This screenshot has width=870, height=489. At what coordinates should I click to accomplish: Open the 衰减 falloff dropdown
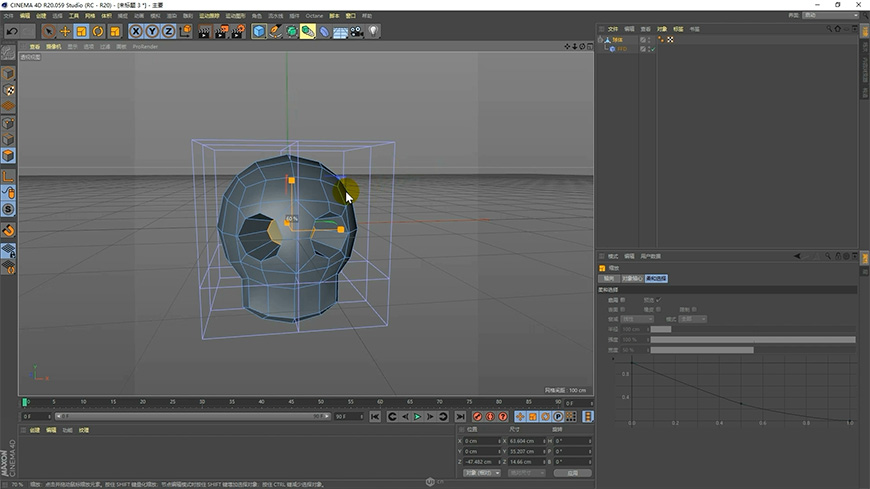coord(637,319)
